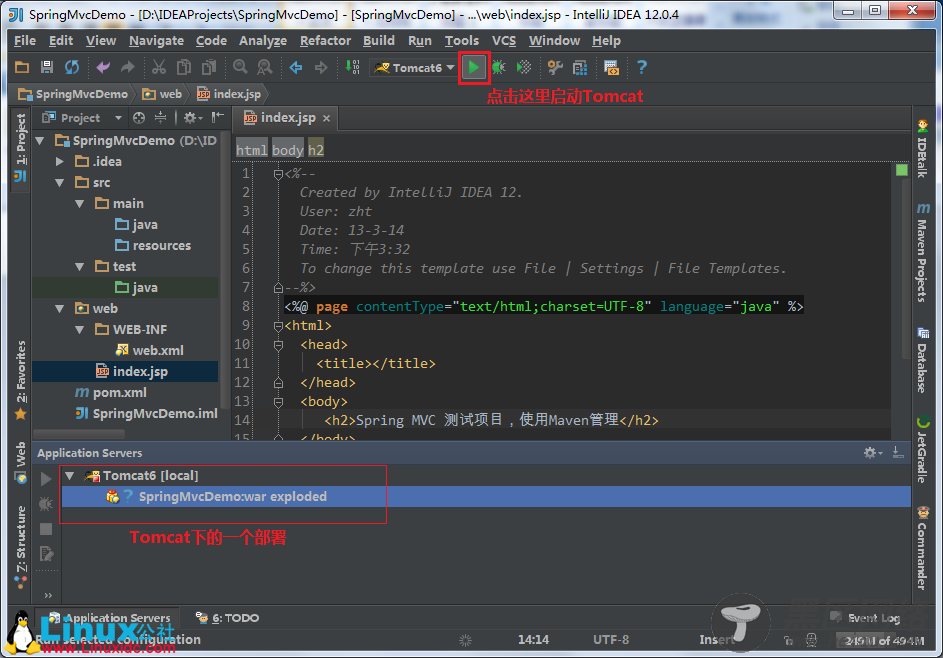Click the Application Servers debug icon
Viewport: 943px width, 658px height.
click(x=46, y=504)
